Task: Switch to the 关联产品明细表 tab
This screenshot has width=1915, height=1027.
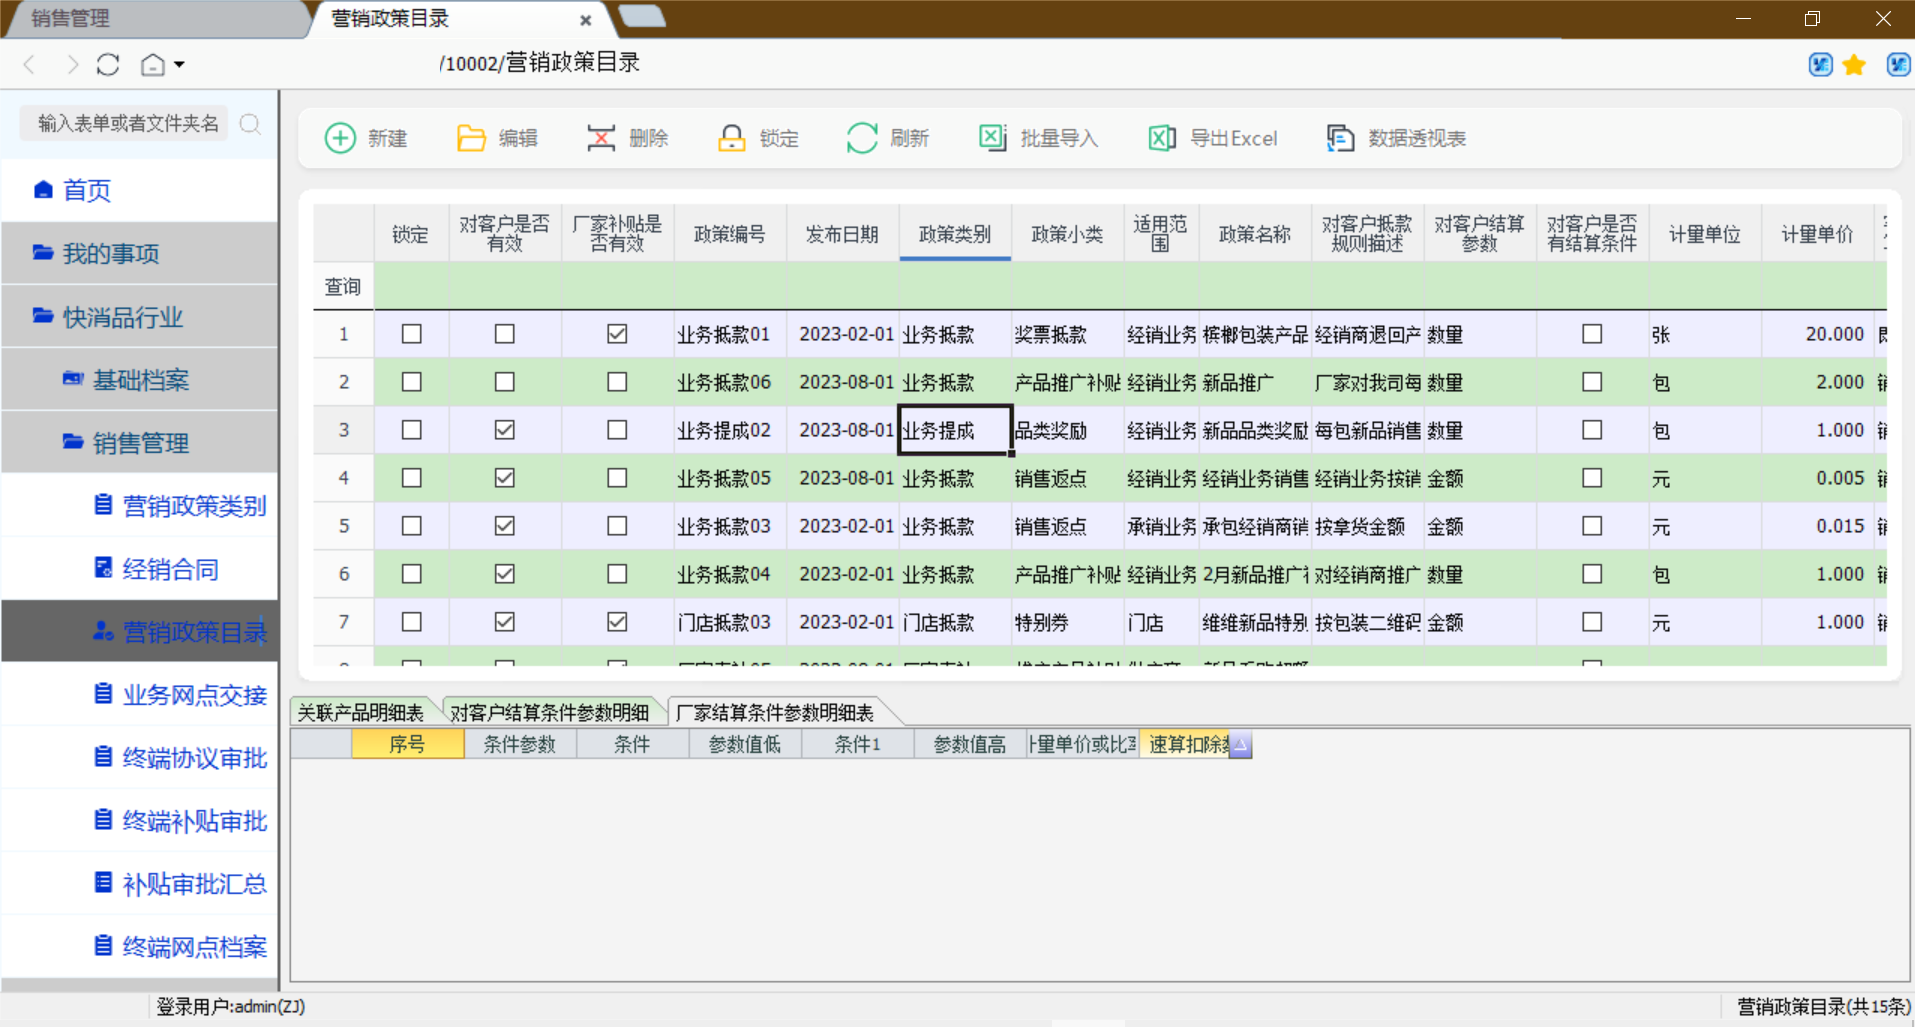Action: click(x=360, y=712)
